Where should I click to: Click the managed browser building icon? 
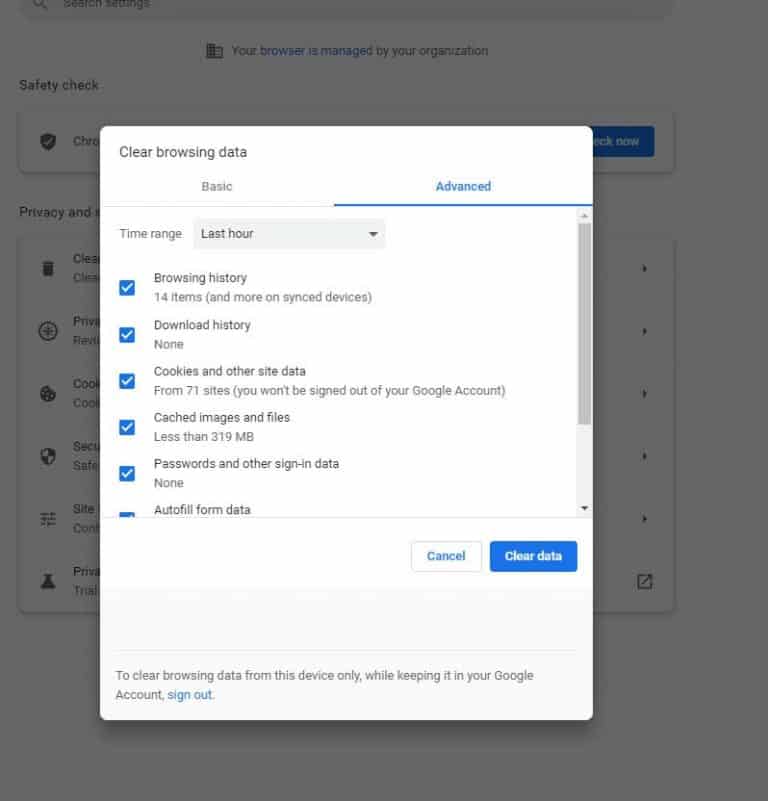214,50
